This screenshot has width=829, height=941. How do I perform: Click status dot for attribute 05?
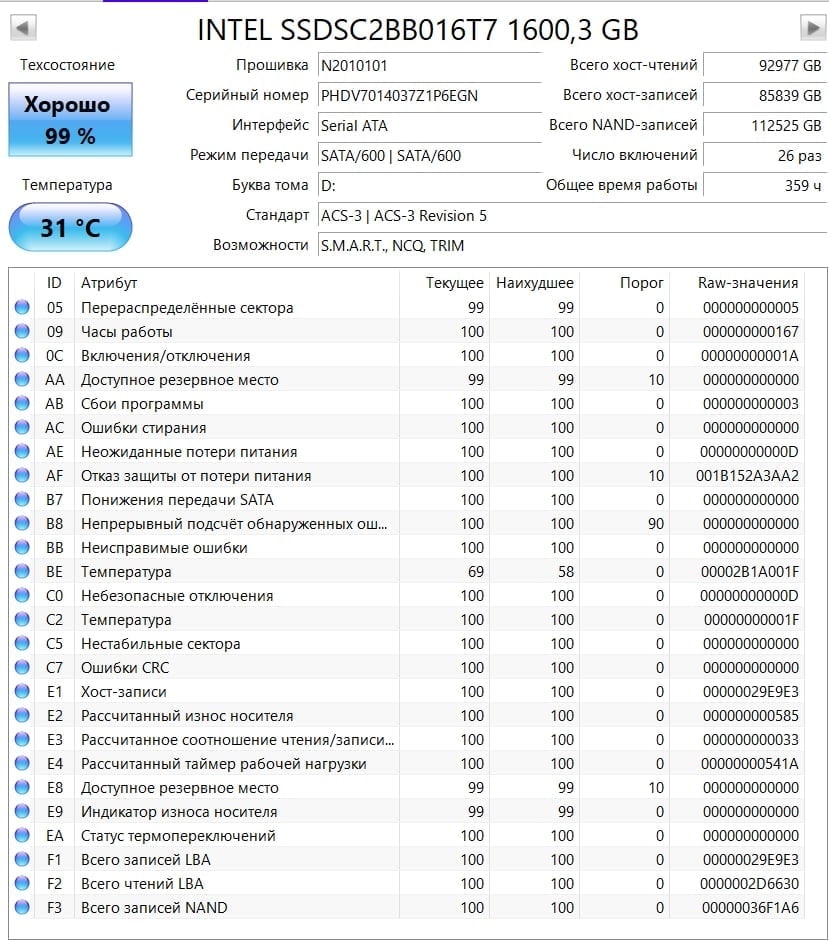coord(22,307)
